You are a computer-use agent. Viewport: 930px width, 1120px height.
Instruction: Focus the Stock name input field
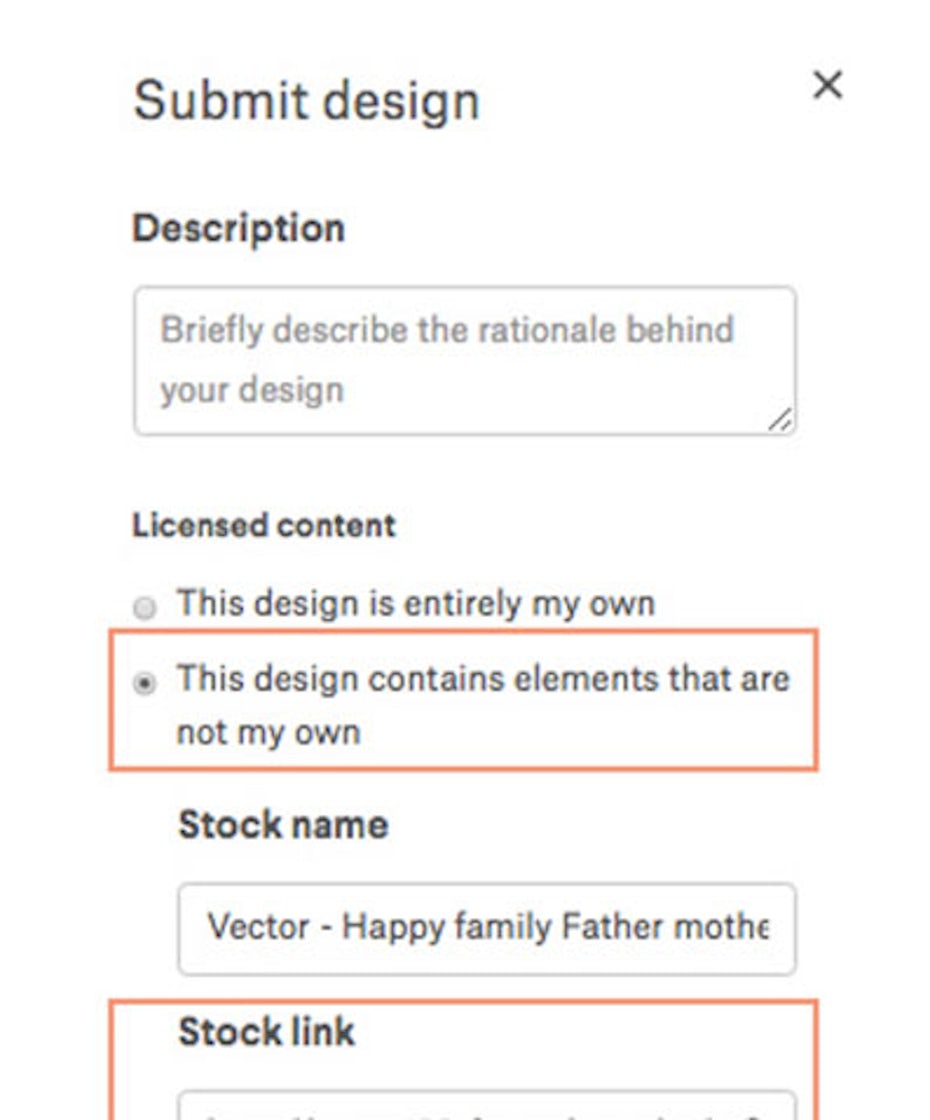487,929
